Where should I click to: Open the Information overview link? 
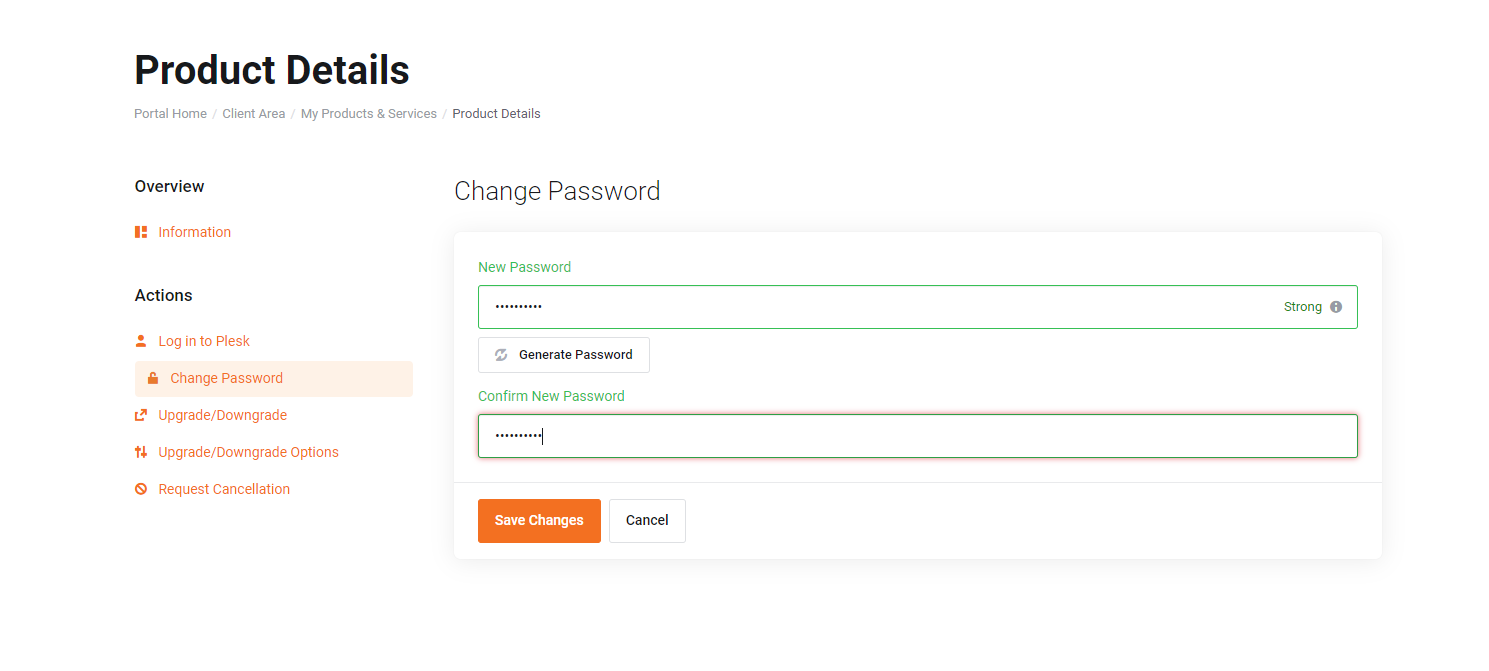pos(194,232)
